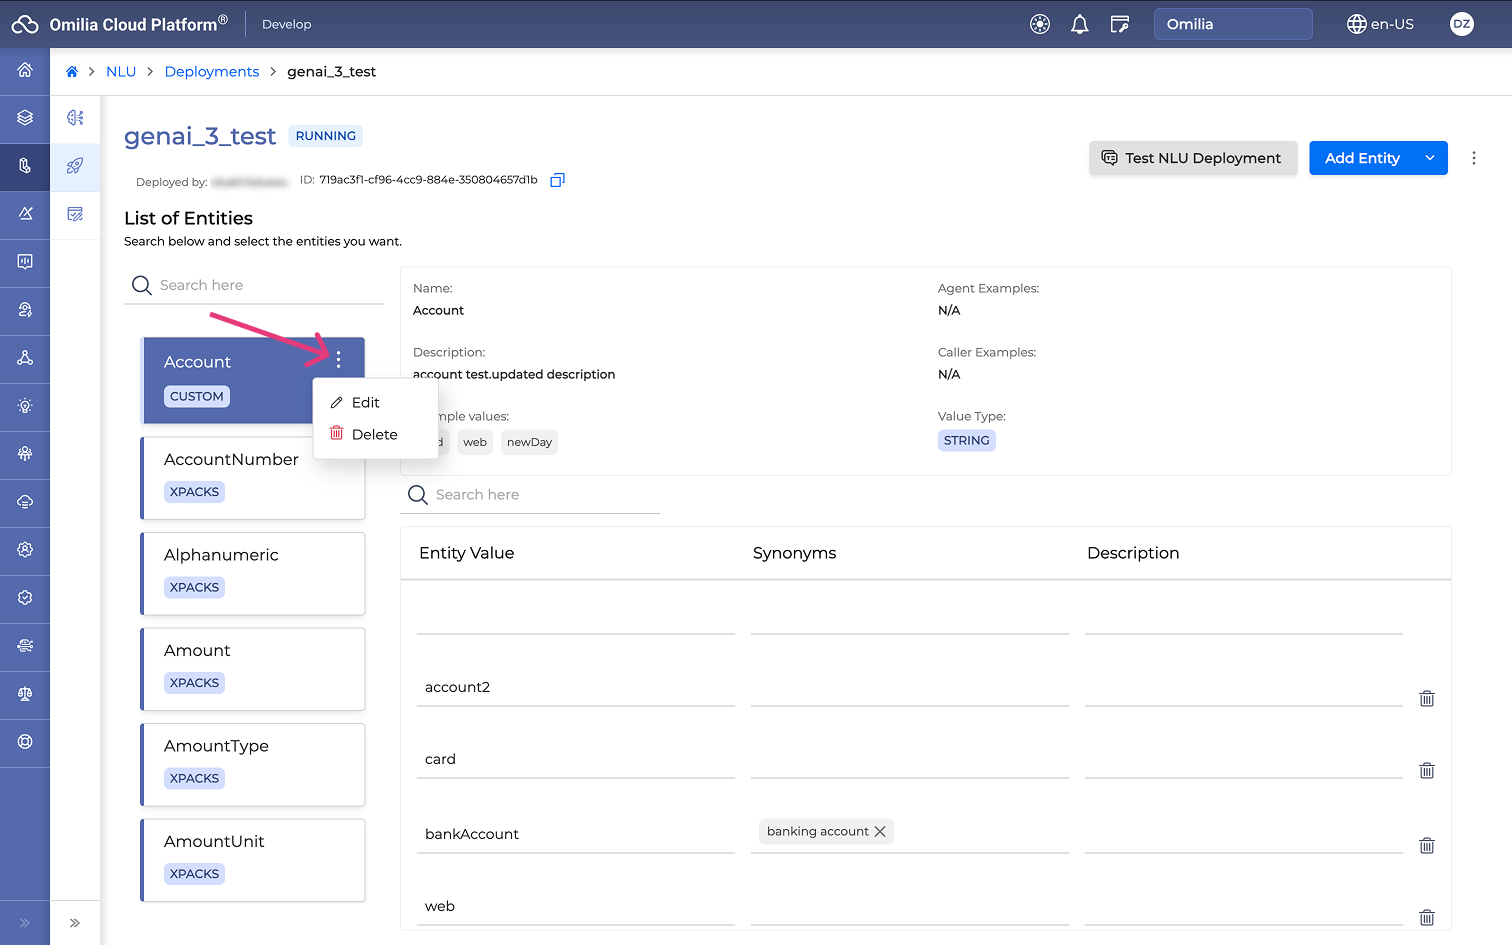The width and height of the screenshot is (1512, 945).
Task: Click trash icon for bankAccount row
Action: point(1426,845)
